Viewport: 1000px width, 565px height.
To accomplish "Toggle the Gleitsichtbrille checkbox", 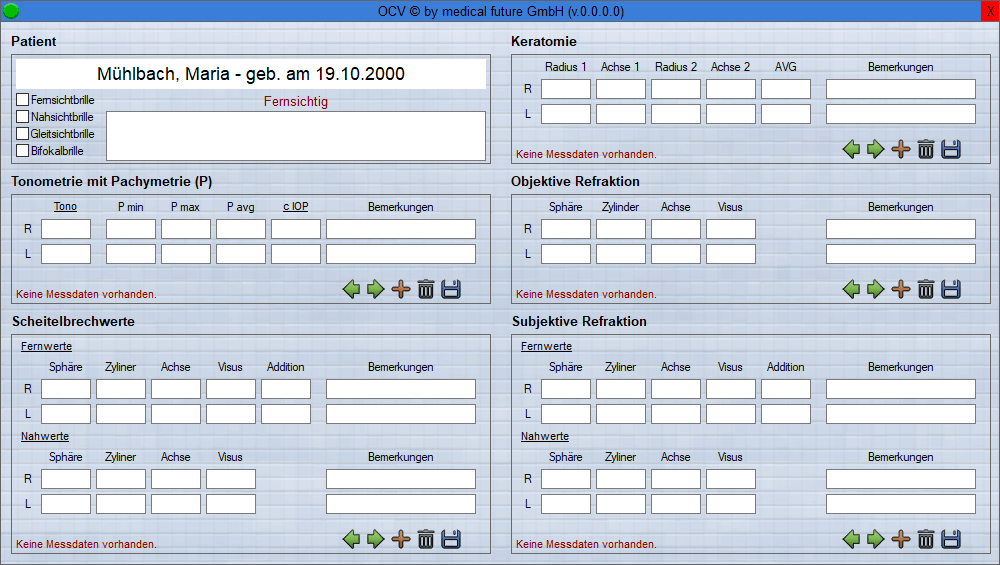I will point(23,134).
